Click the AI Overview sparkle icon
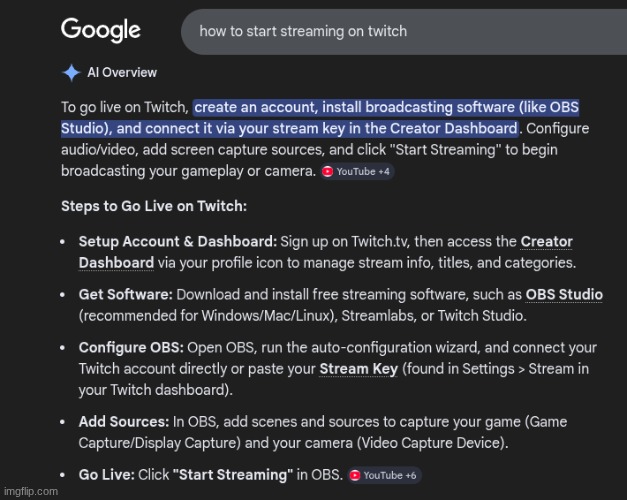 (71, 73)
